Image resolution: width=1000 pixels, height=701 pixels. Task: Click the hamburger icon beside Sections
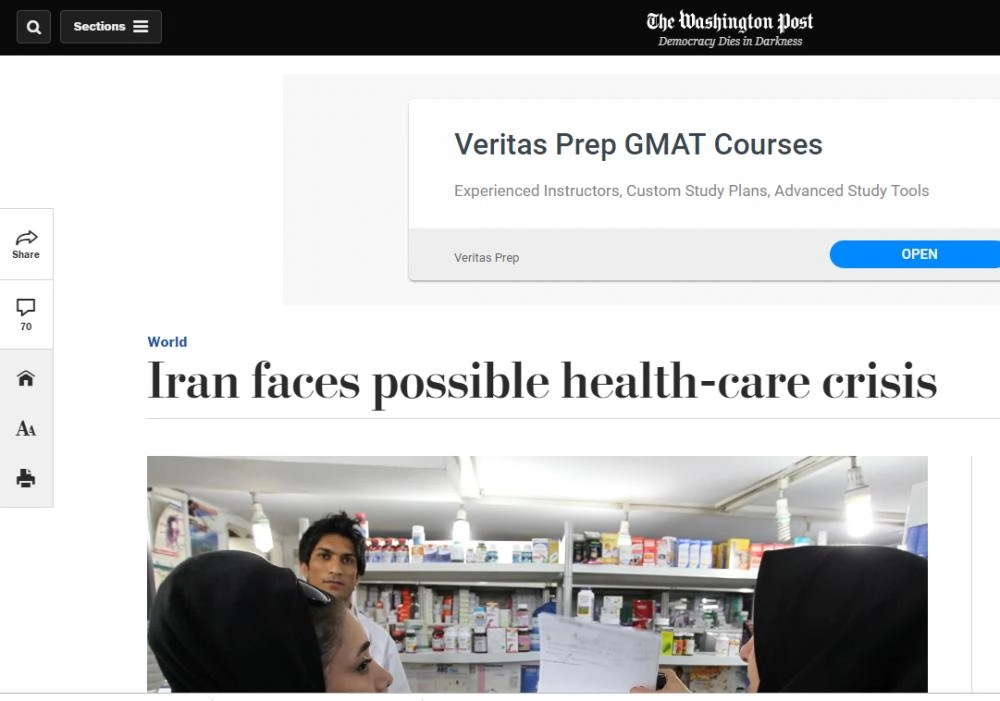tap(141, 27)
